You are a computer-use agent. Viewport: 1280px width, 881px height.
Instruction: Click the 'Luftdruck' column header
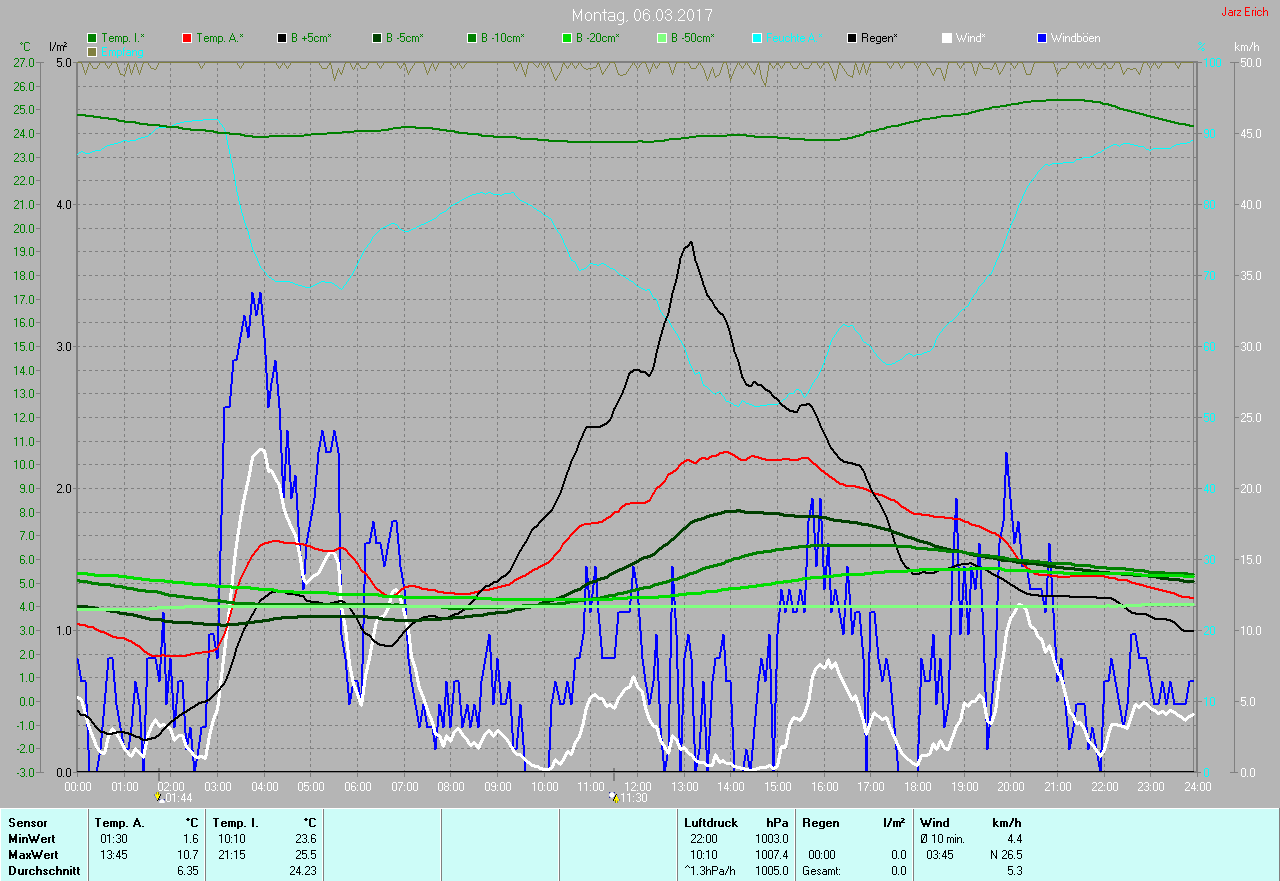pos(711,823)
